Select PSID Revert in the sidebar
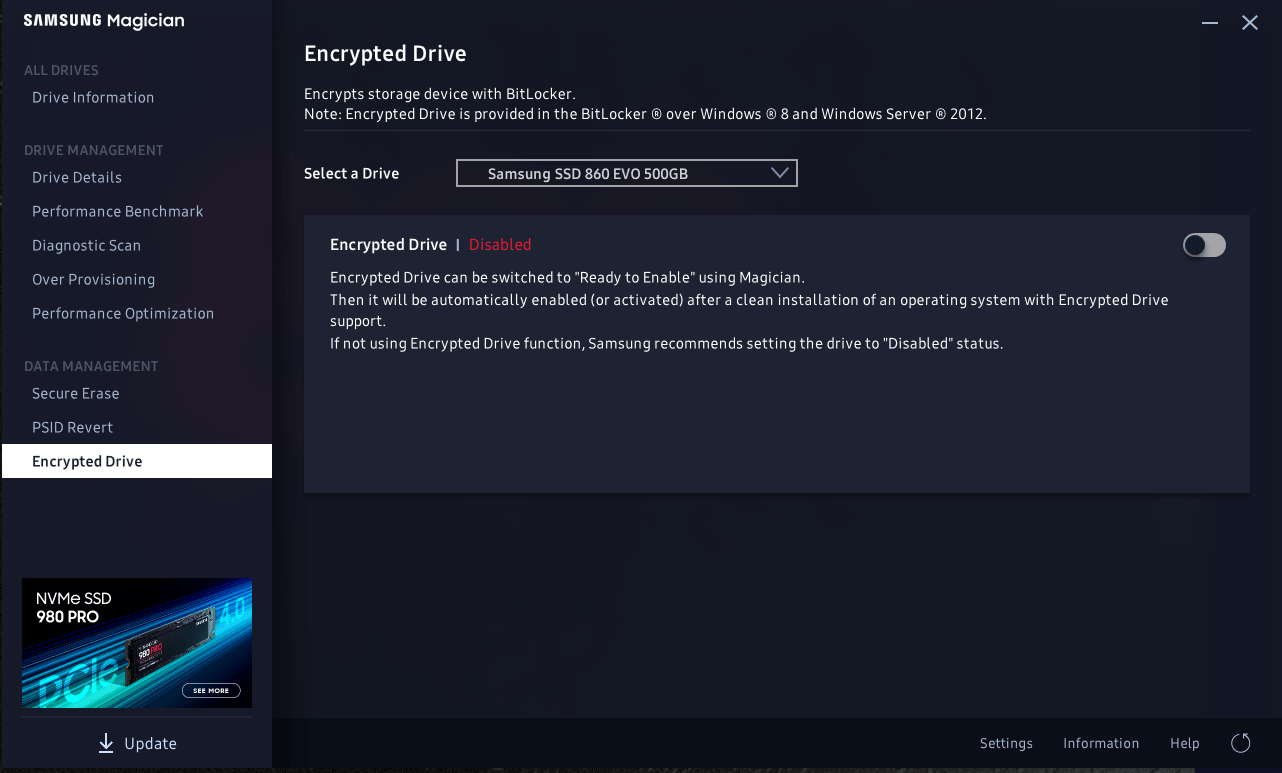The height and width of the screenshot is (773, 1282). pos(73,427)
